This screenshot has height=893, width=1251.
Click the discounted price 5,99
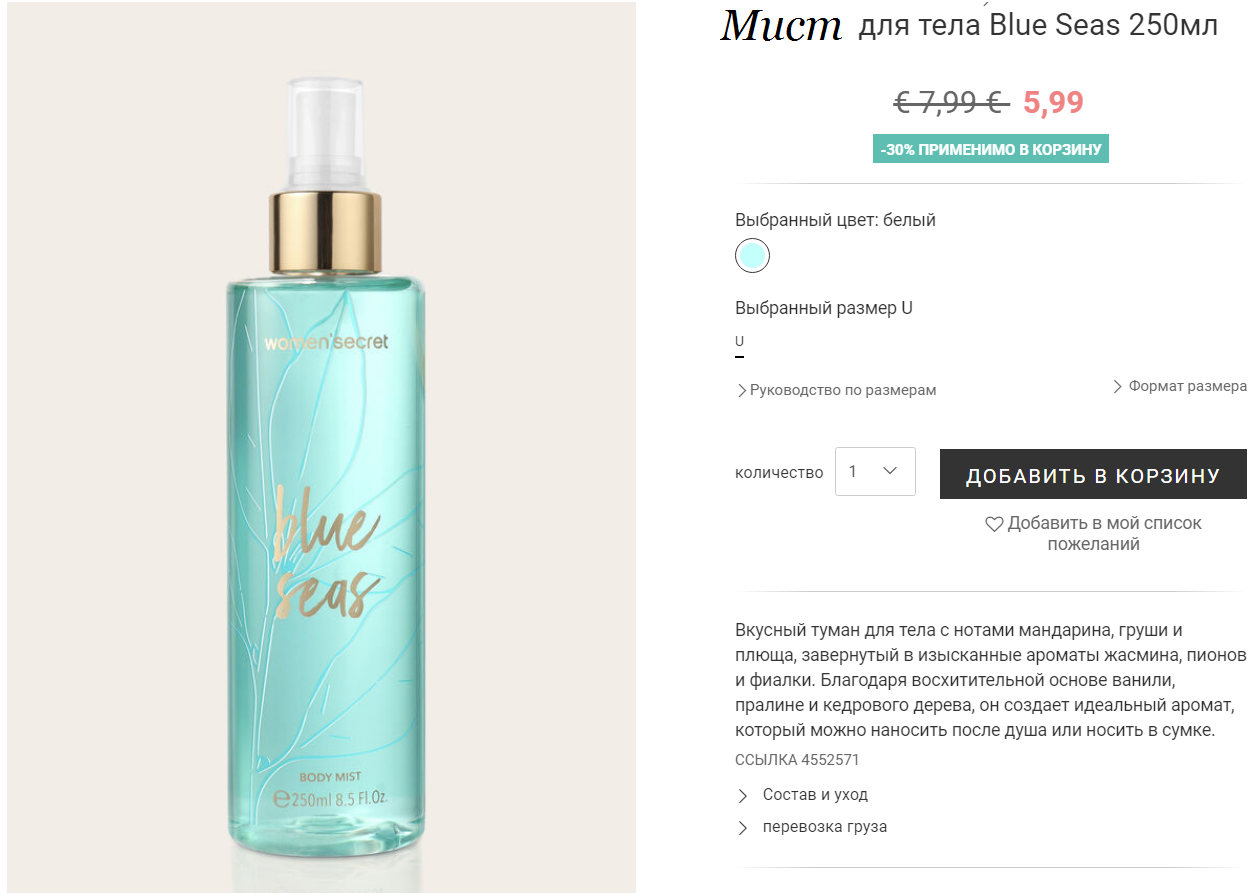coord(1053,102)
